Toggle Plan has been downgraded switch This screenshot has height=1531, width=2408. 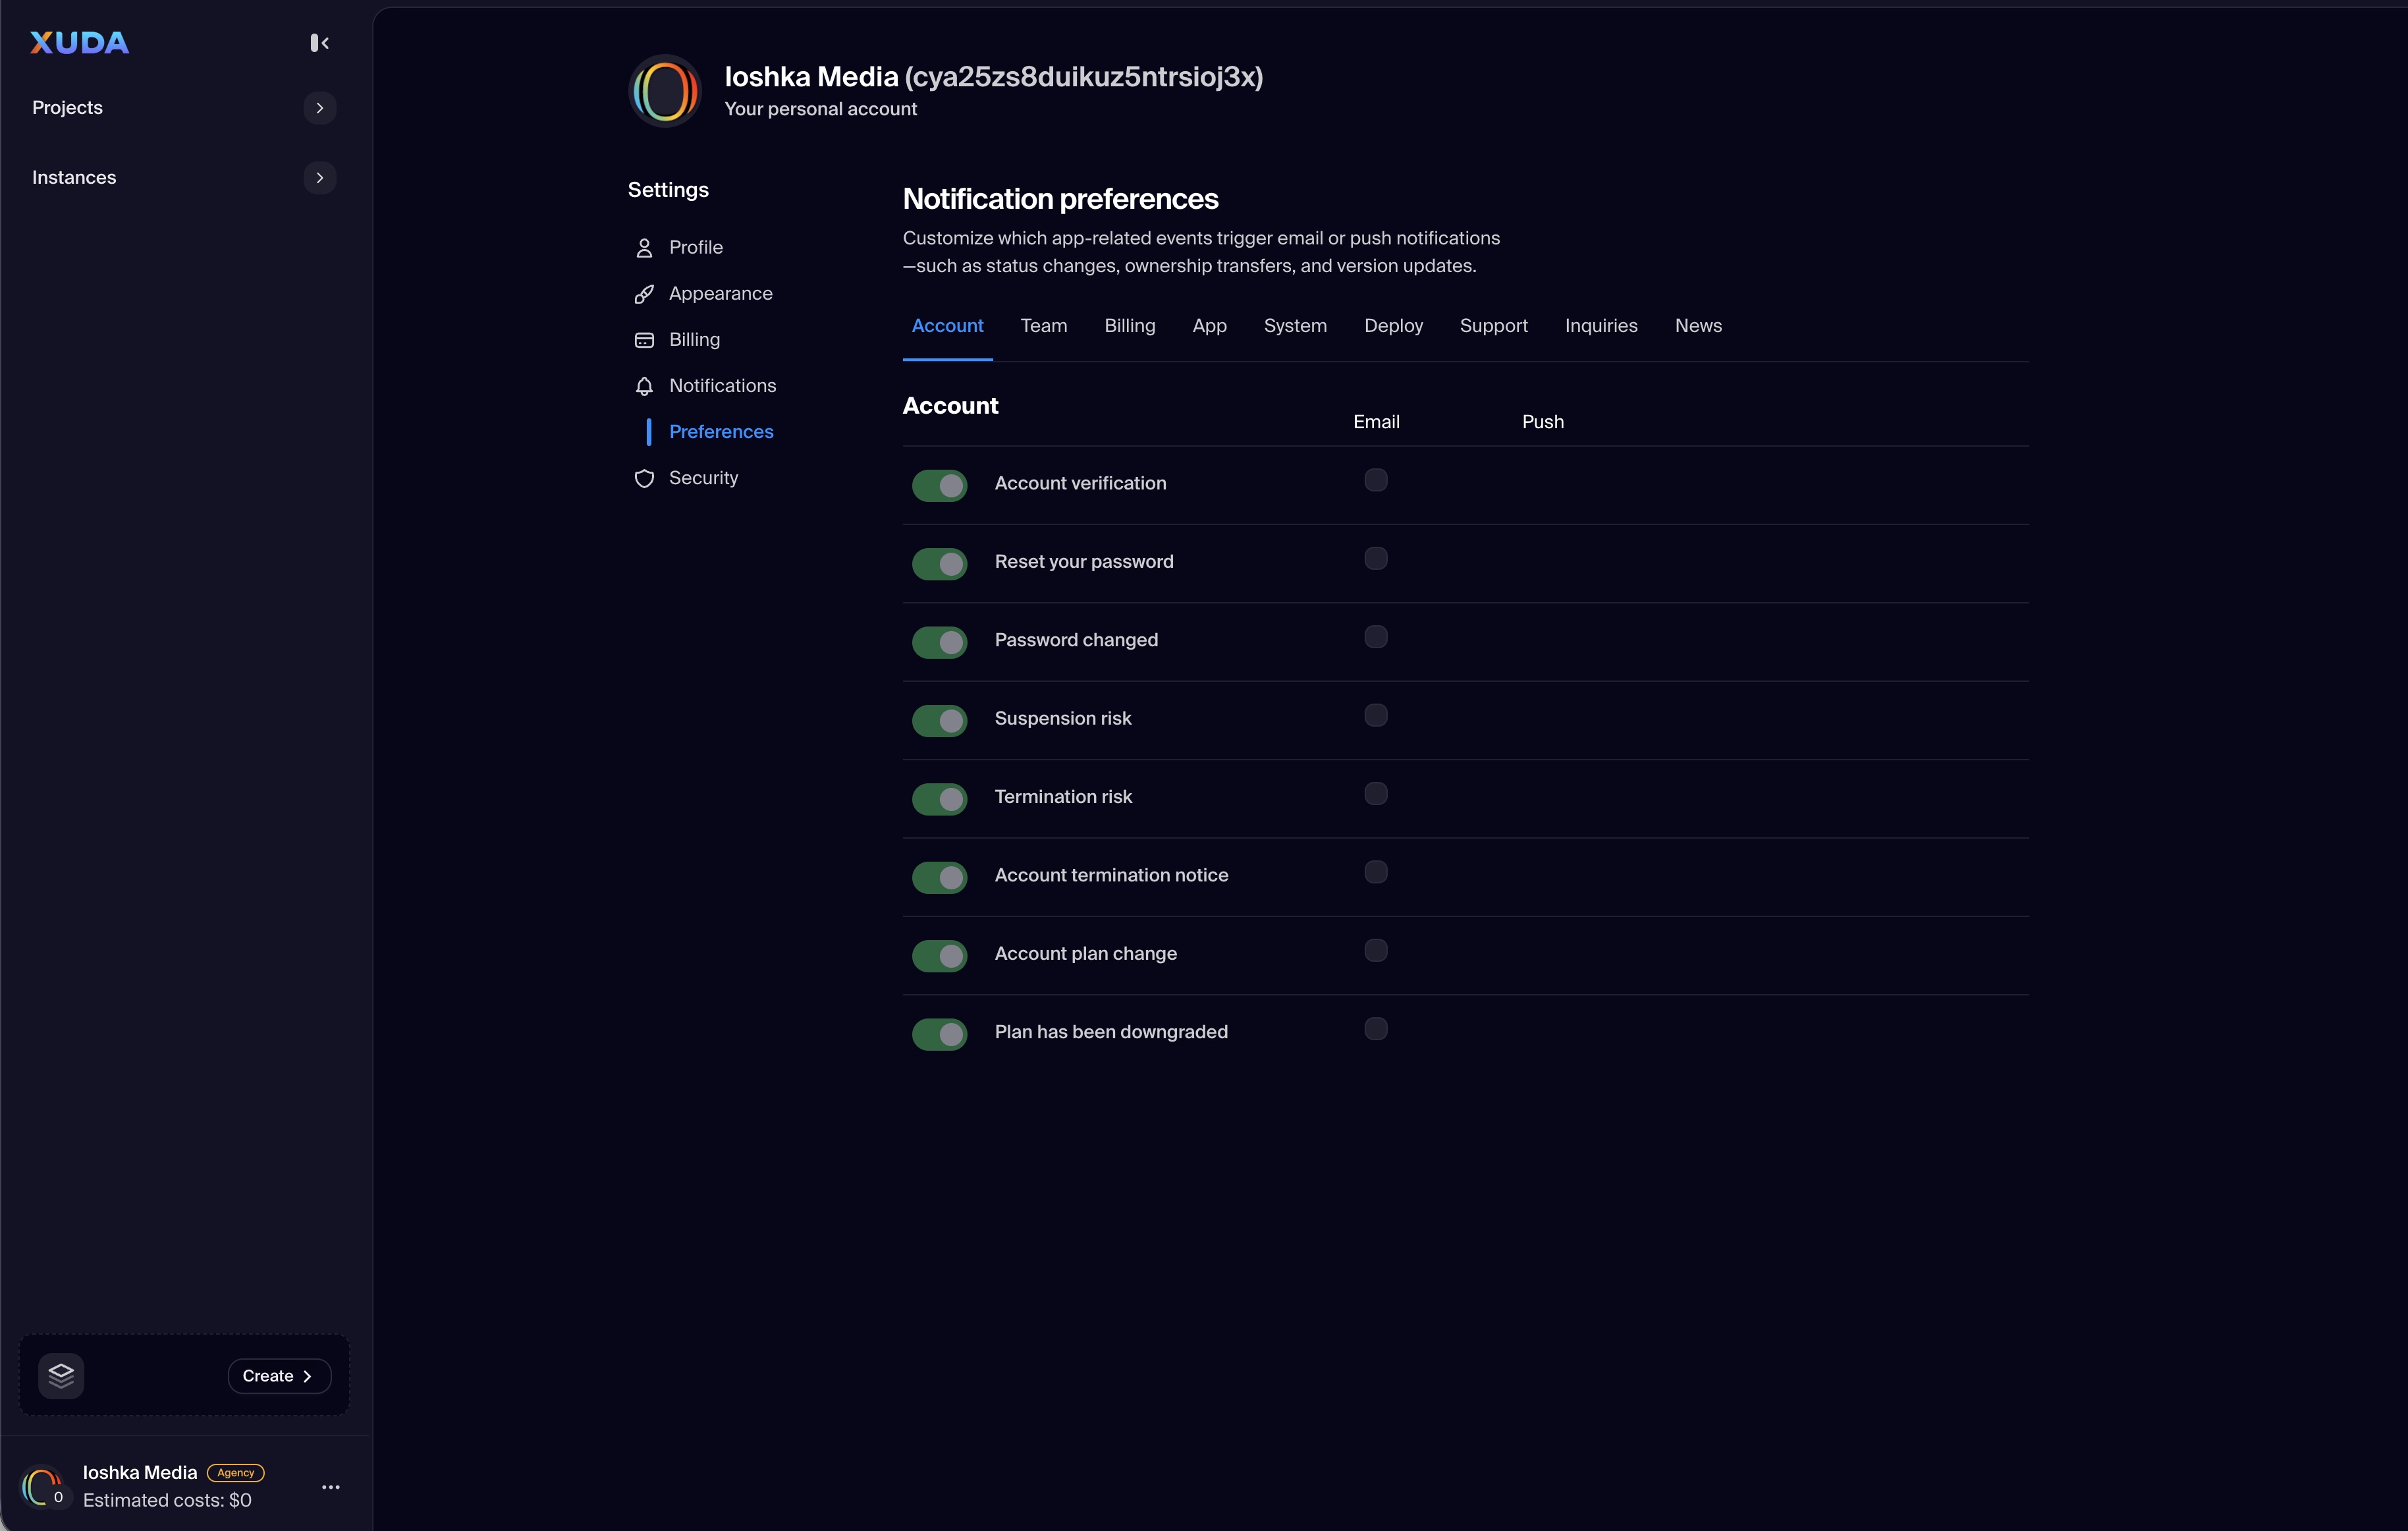pos(939,1034)
